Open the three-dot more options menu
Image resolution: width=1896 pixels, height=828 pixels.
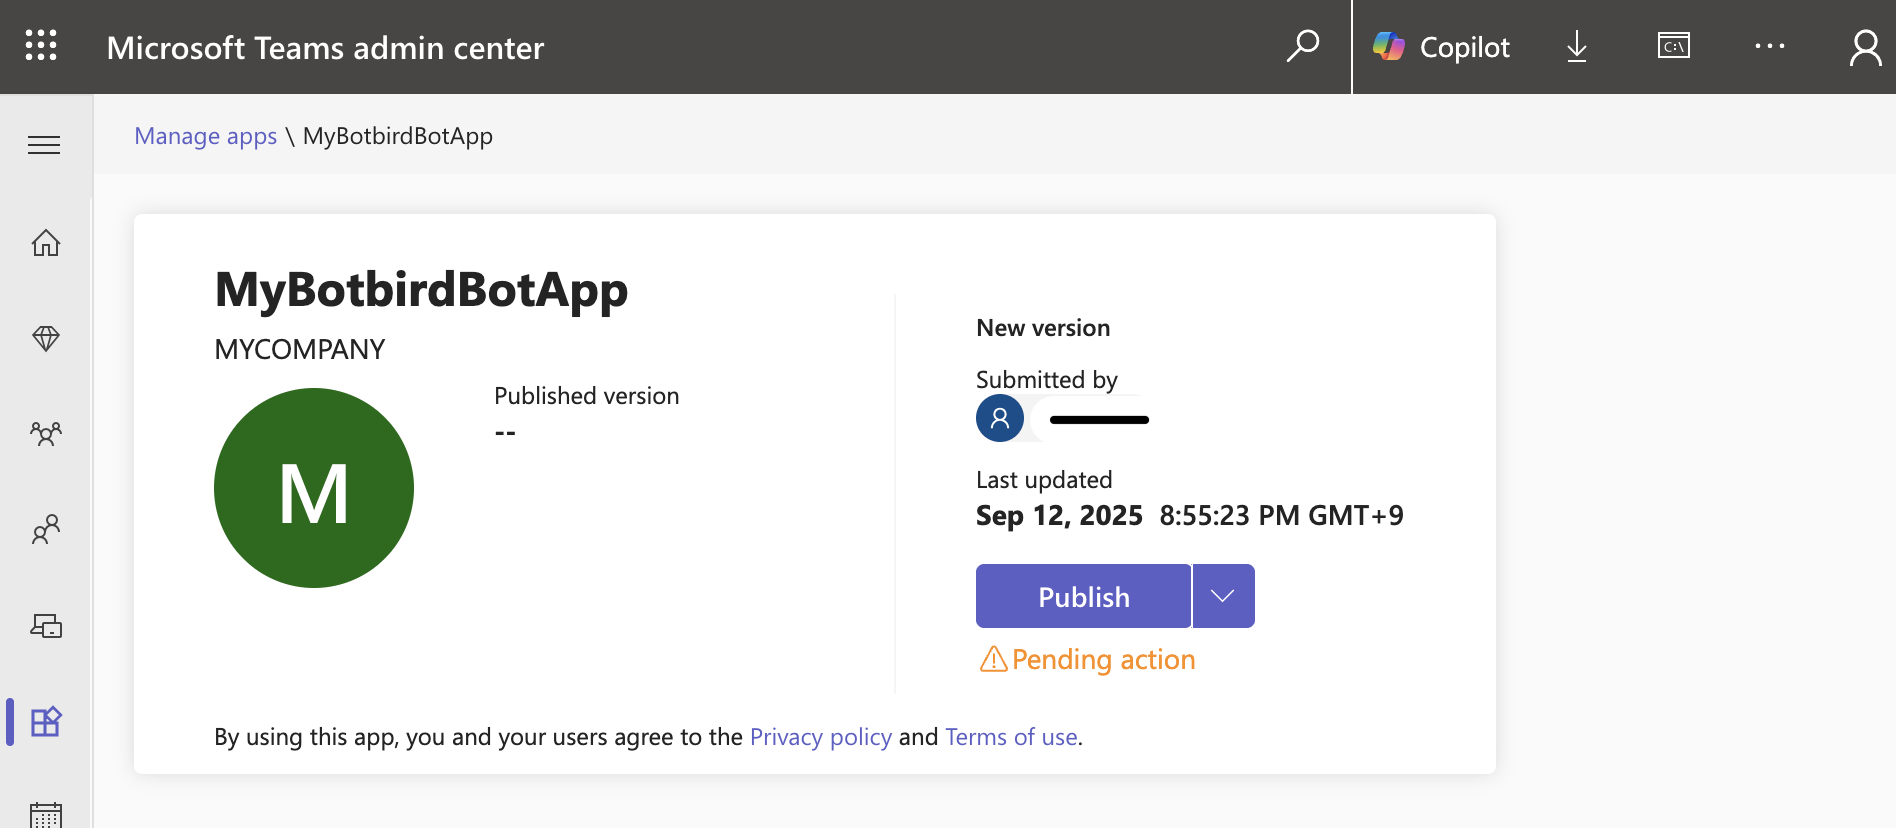1769,46
